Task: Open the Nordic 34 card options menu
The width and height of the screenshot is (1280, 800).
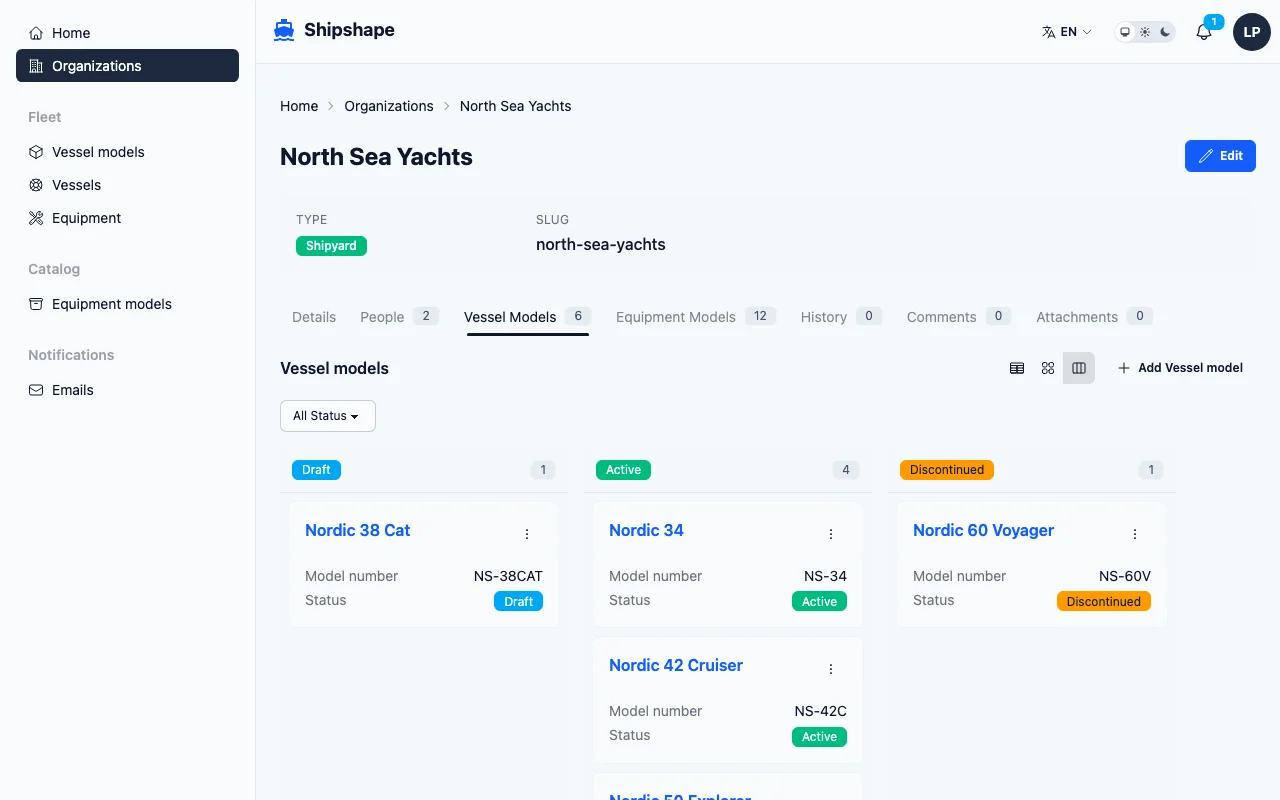Action: (831, 534)
